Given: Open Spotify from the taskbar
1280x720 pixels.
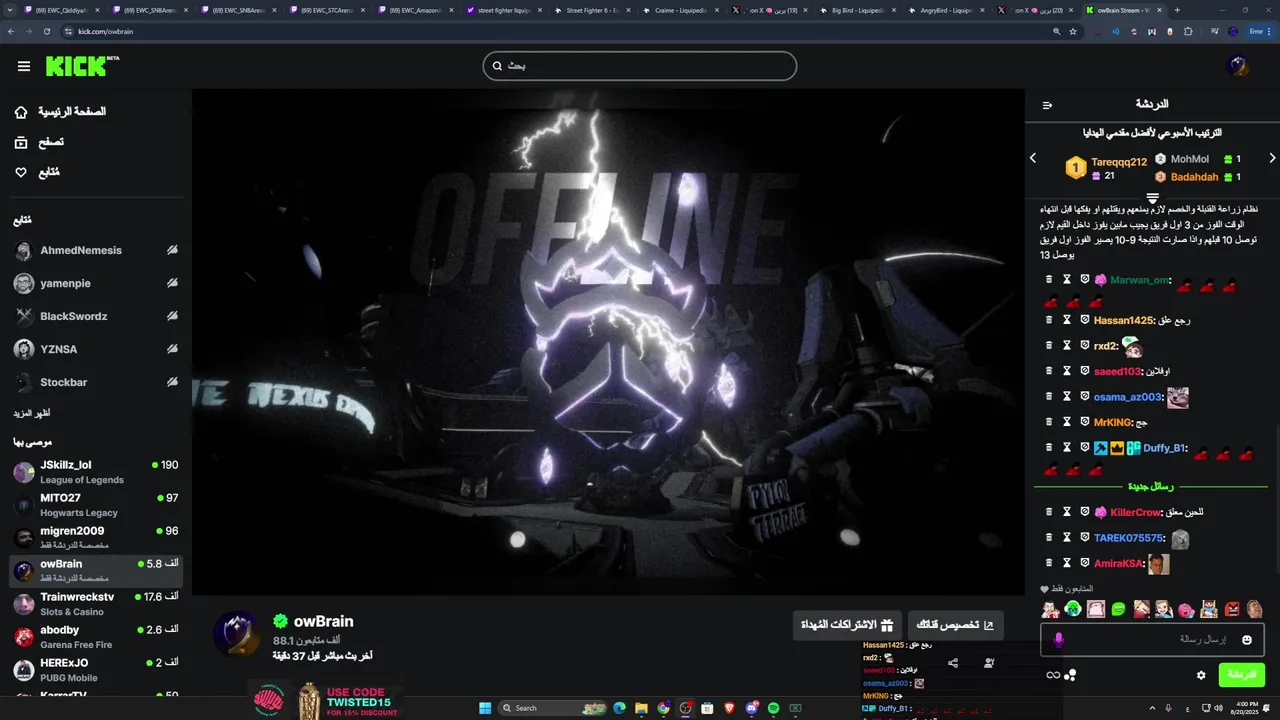Looking at the screenshot, I should pyautogui.click(x=773, y=708).
